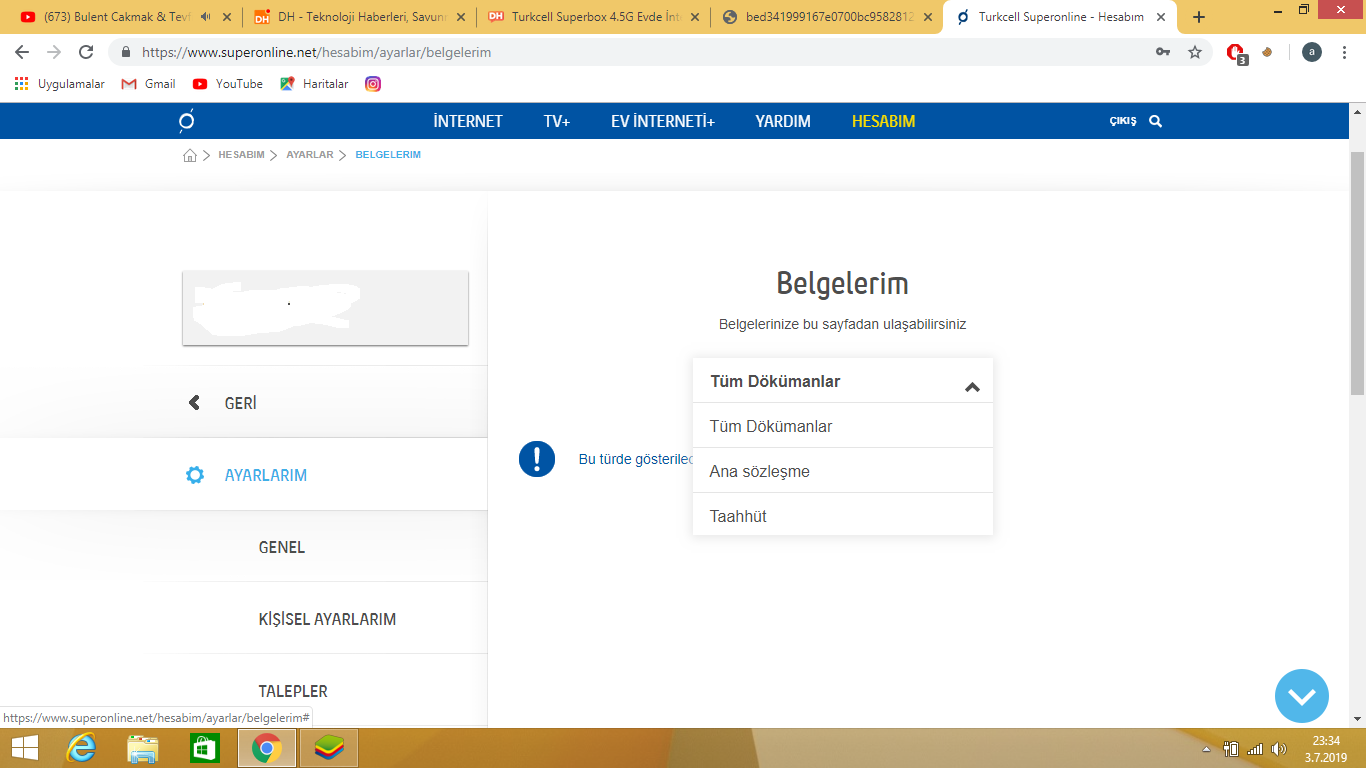Open the TV+ menu
The image size is (1366, 768).
pos(557,121)
